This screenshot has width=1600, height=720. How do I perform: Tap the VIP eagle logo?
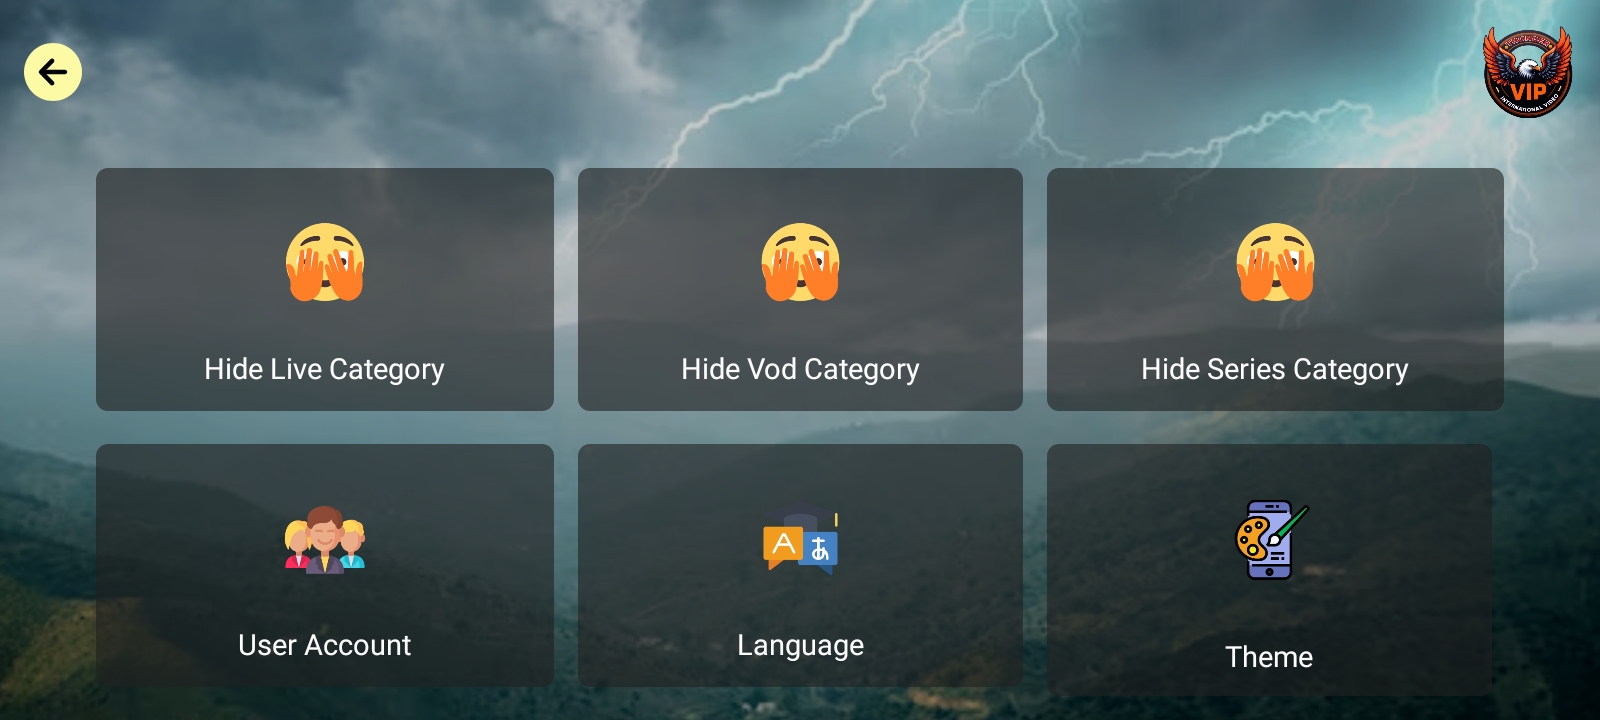point(1527,71)
